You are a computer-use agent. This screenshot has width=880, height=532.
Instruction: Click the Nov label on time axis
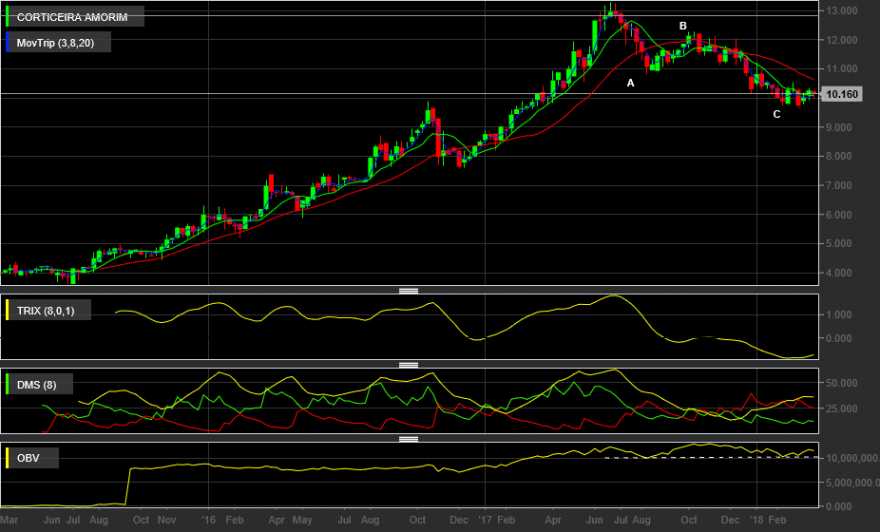coord(167,520)
